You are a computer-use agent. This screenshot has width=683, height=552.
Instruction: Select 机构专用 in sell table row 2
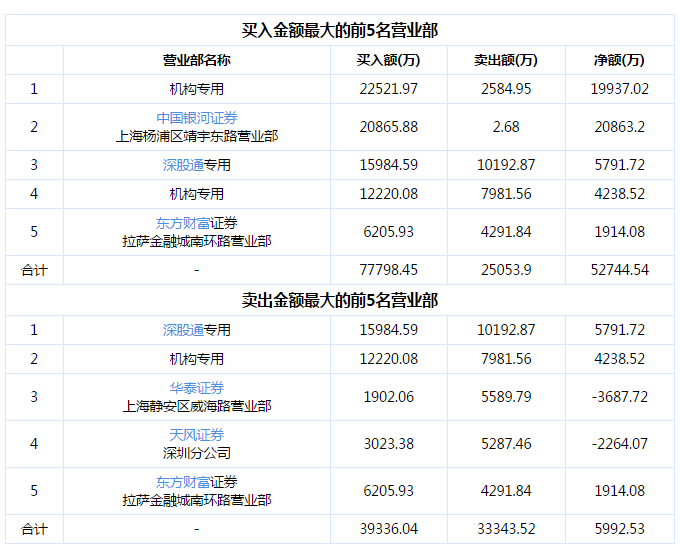pyautogui.click(x=197, y=359)
